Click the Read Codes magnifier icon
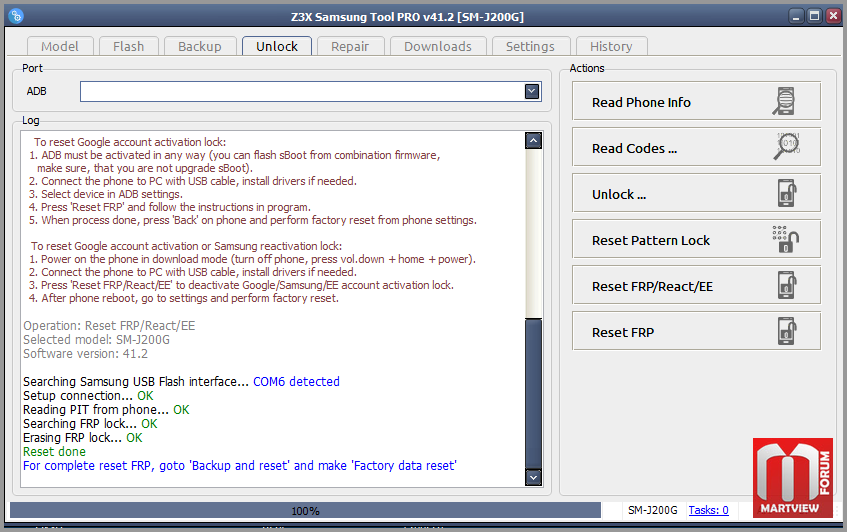Screen dimensions: 847x532 pyautogui.click(x=786, y=146)
